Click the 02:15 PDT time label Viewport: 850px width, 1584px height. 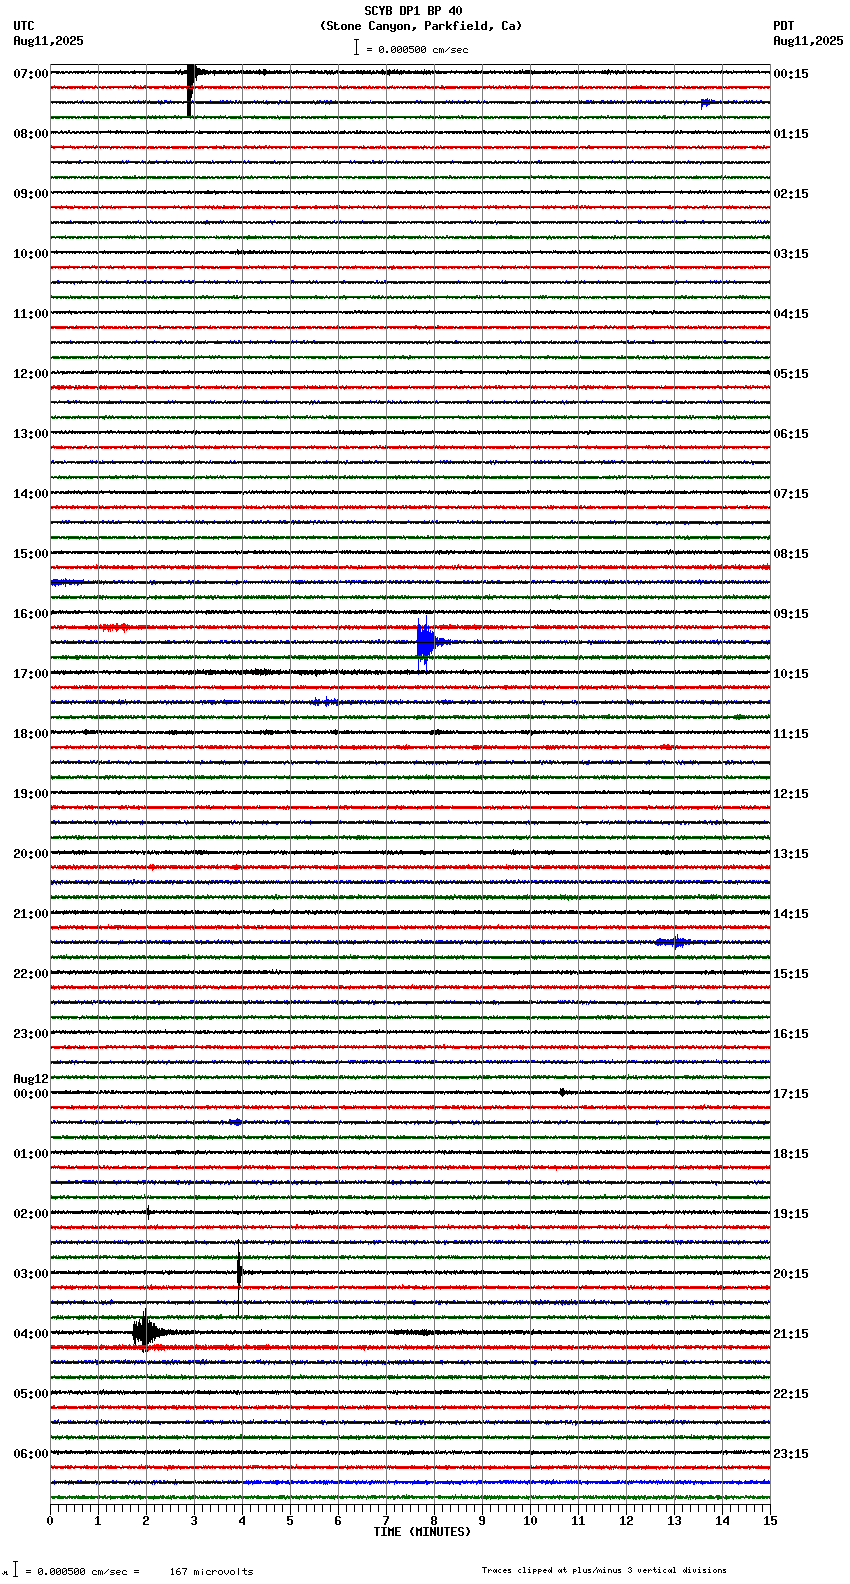[x=791, y=194]
